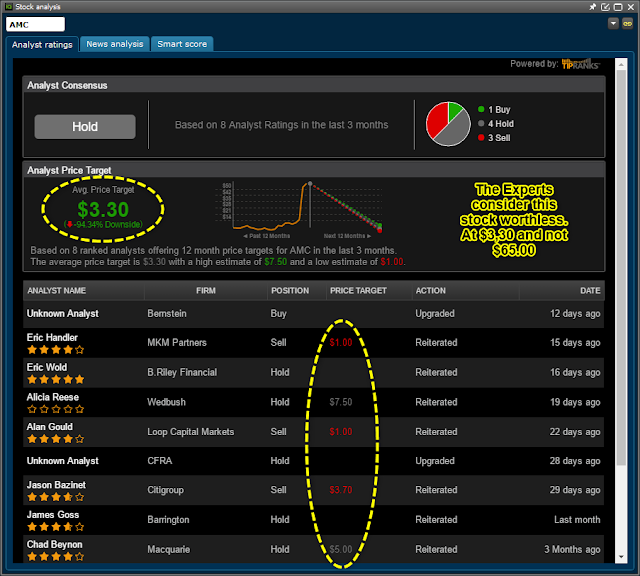640x576 pixels.
Task: Switch to the Analyst ratings tab
Action: [x=42, y=44]
